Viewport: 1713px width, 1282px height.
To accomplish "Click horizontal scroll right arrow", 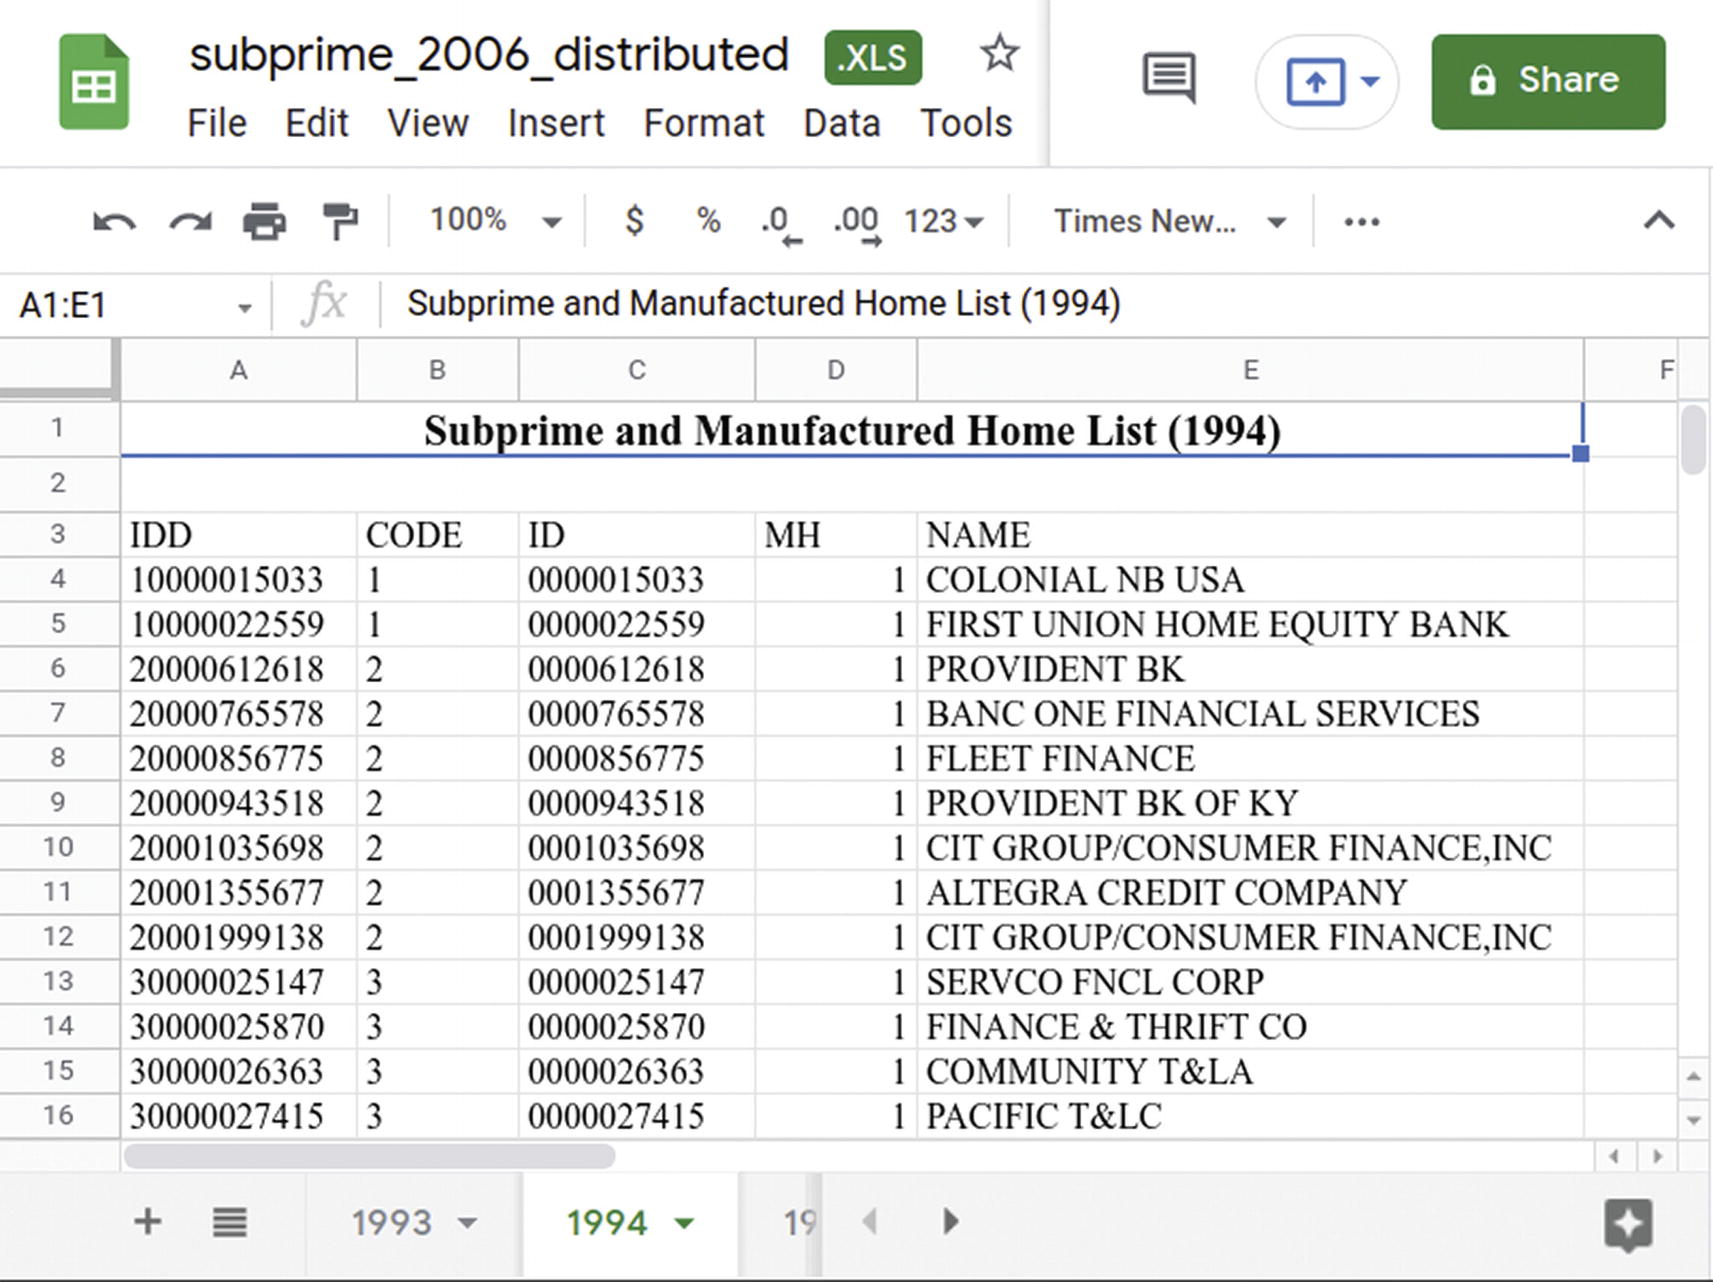I will coord(1658,1156).
